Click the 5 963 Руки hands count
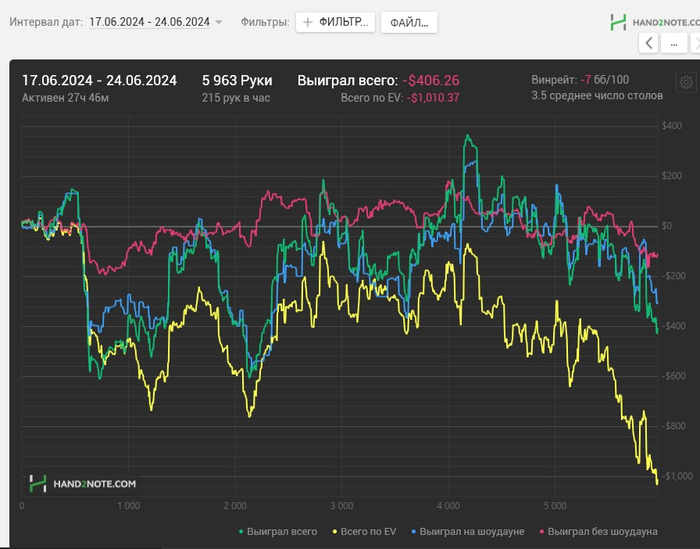 [237, 80]
